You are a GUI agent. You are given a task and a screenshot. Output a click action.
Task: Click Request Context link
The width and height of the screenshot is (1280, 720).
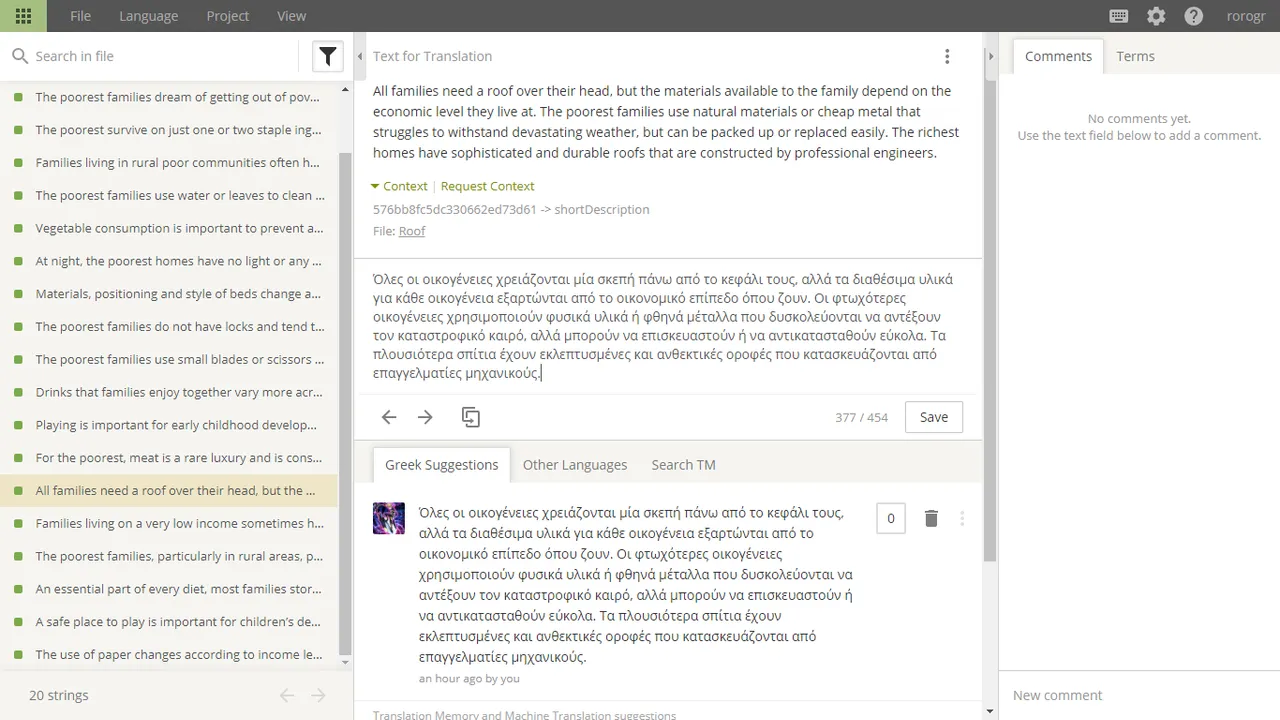click(x=487, y=186)
